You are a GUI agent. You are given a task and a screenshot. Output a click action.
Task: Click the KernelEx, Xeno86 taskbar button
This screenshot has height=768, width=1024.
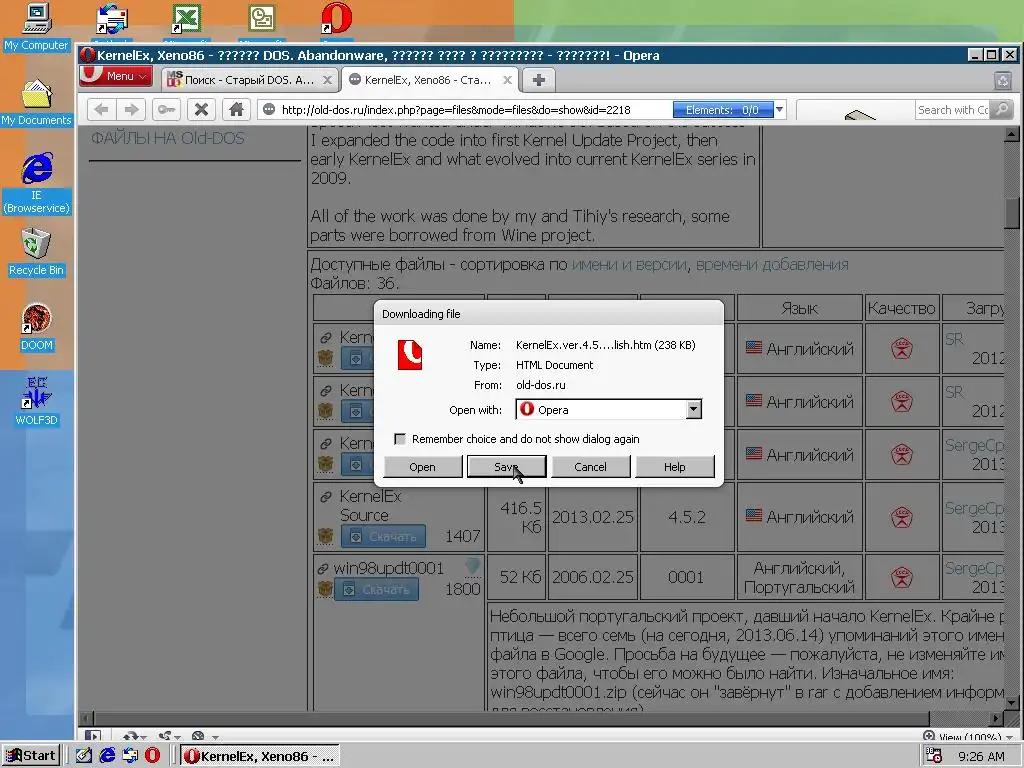[x=260, y=756]
